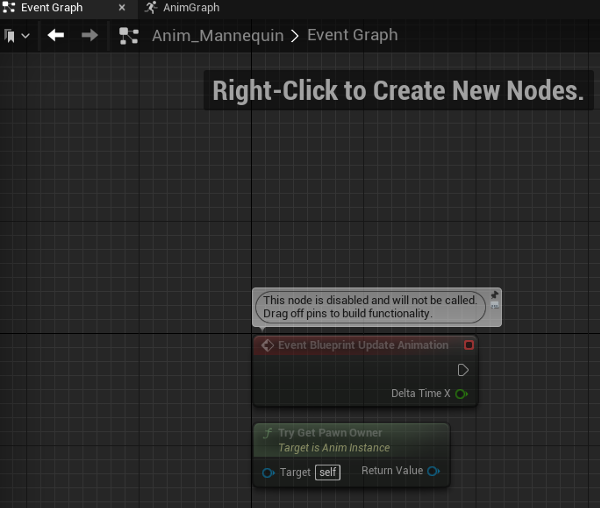Click the AnimGraph running figure icon

[151, 7]
